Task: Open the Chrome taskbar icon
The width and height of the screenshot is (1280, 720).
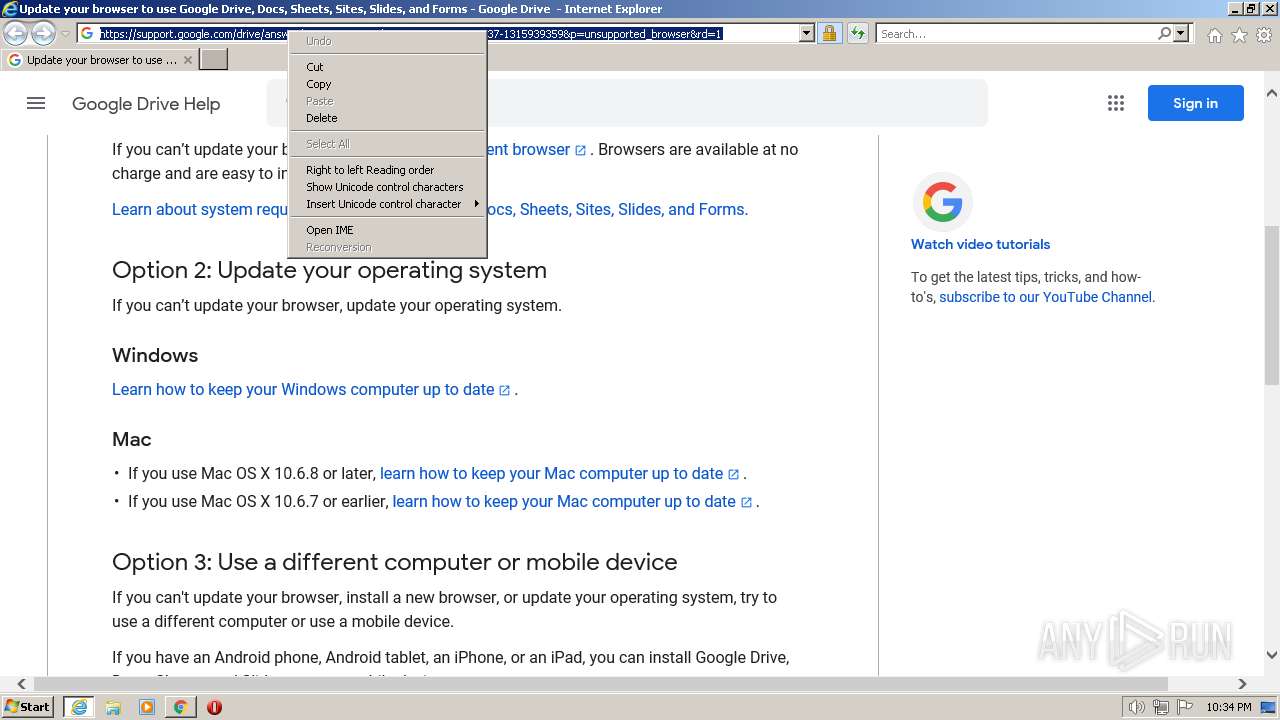Action: click(x=180, y=707)
